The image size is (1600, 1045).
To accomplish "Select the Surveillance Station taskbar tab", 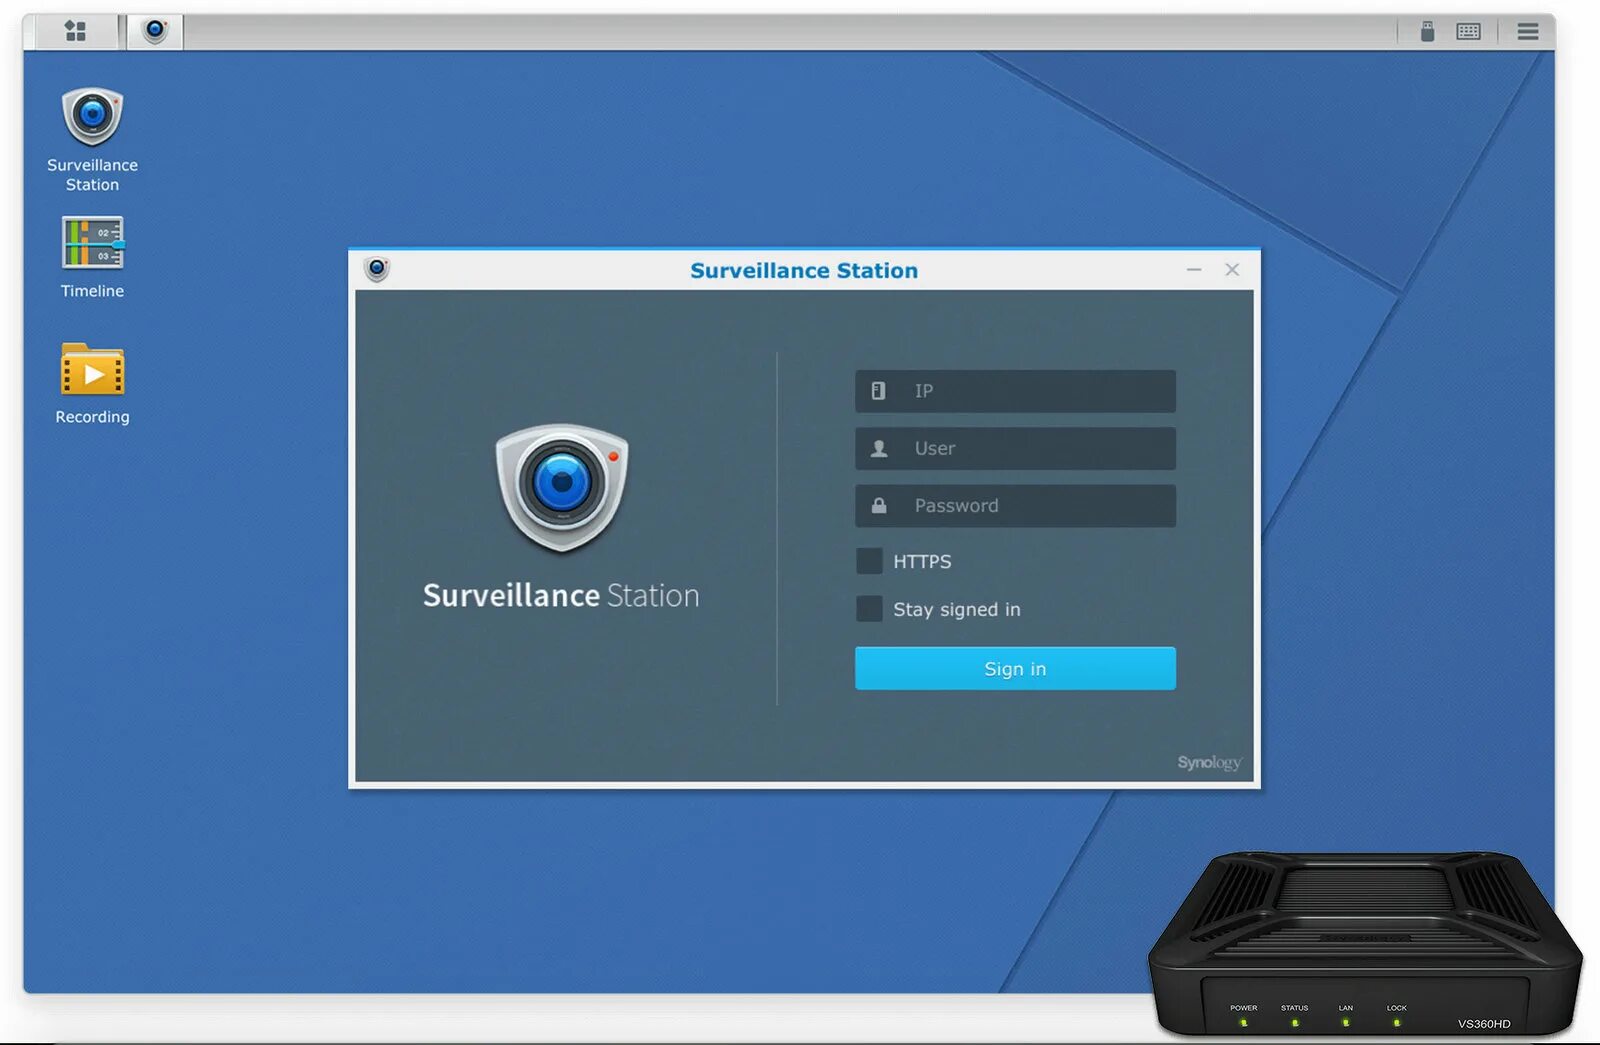I will pyautogui.click(x=155, y=31).
